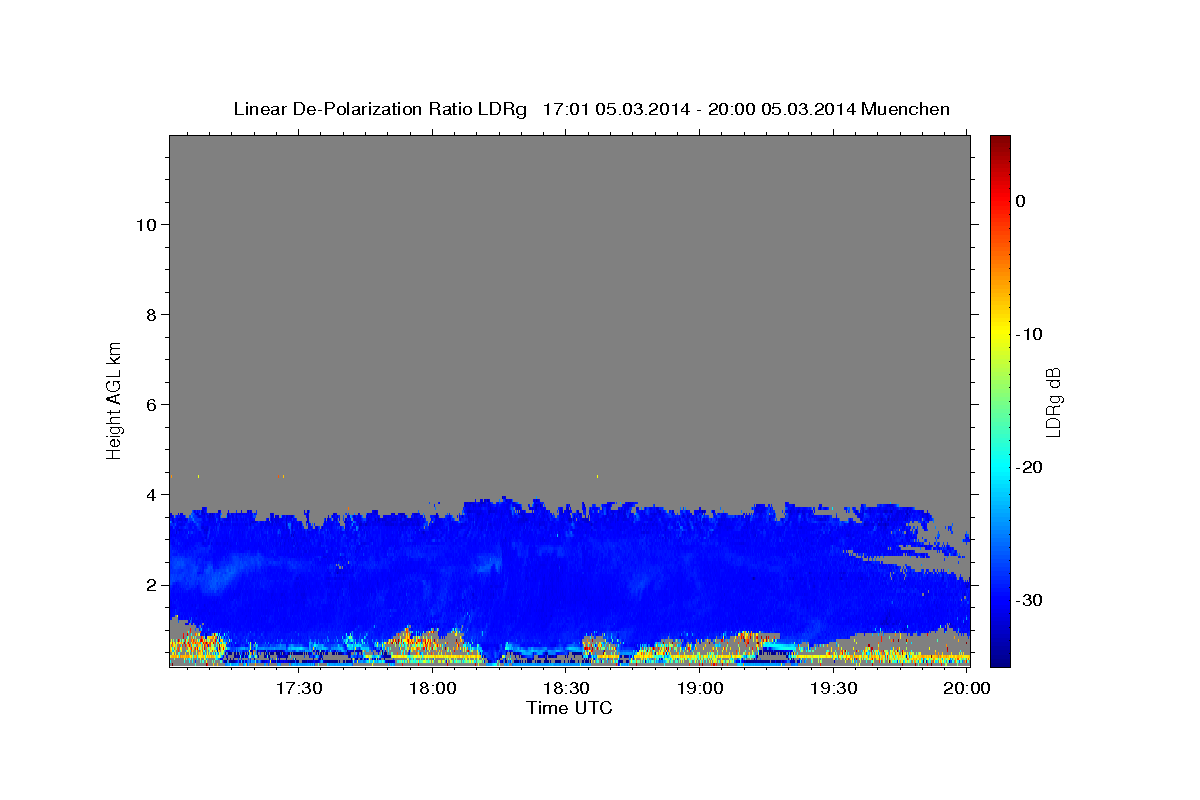Click the colorbar label '-20'
The image size is (1200, 800).
coord(1029,467)
